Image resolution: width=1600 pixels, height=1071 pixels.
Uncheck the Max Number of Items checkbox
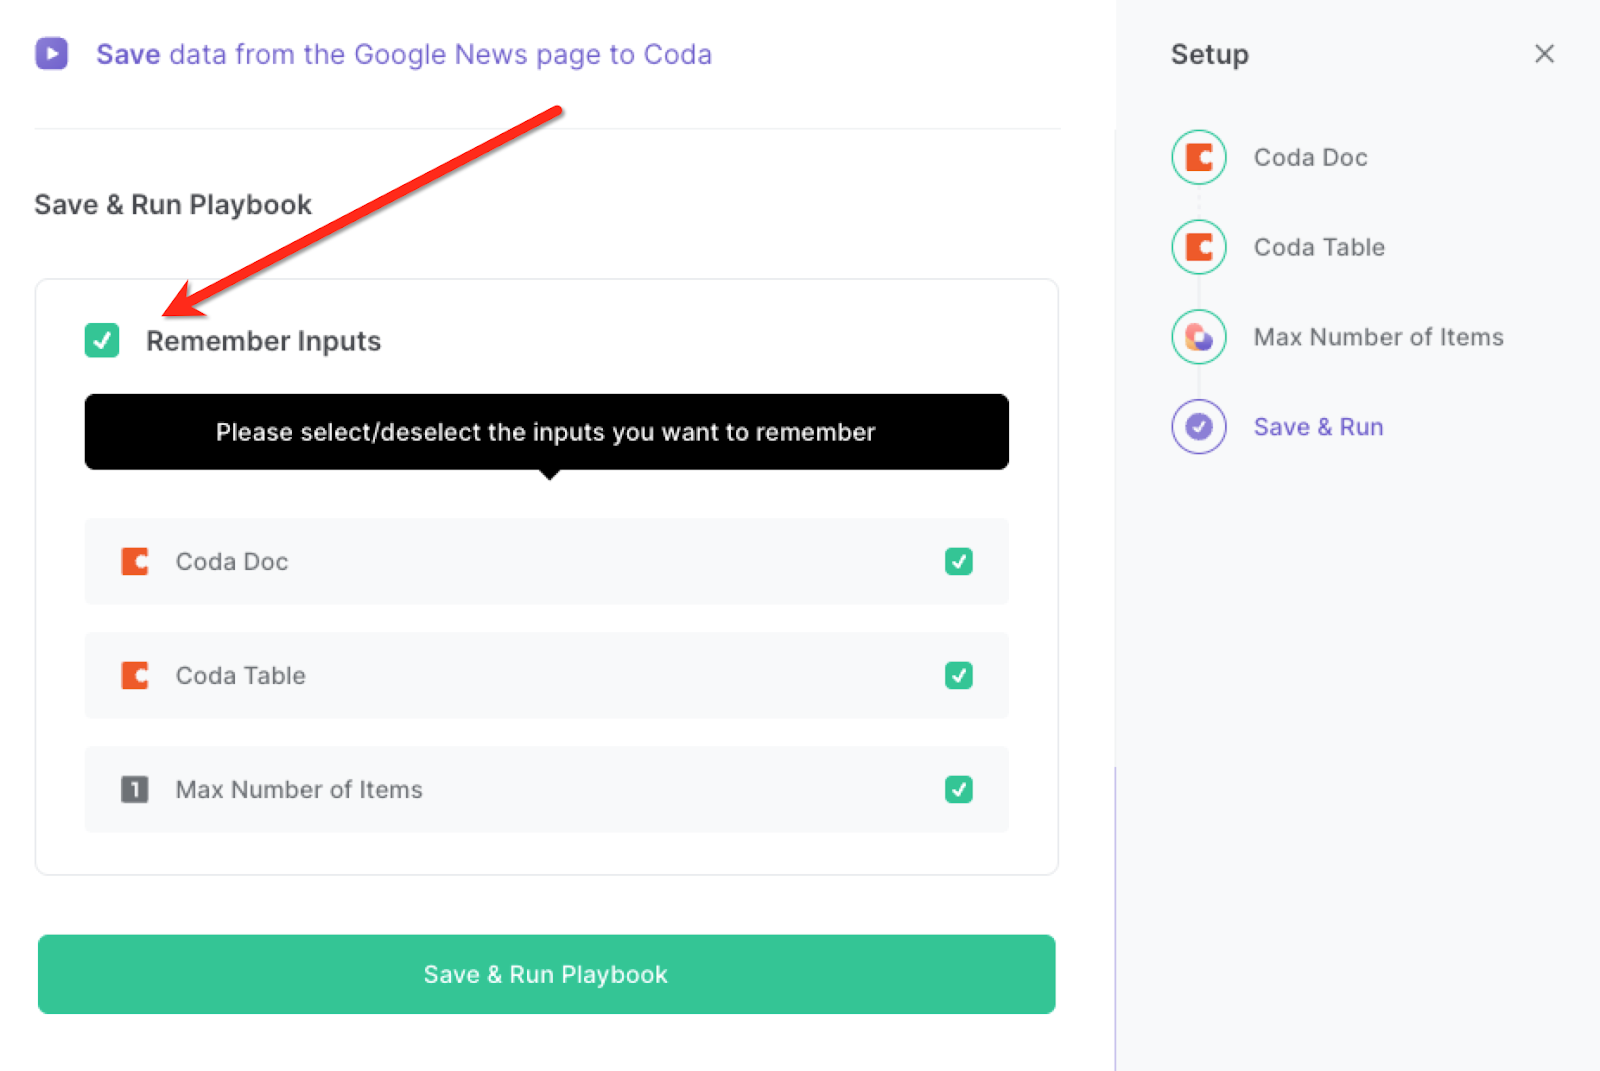(x=959, y=790)
